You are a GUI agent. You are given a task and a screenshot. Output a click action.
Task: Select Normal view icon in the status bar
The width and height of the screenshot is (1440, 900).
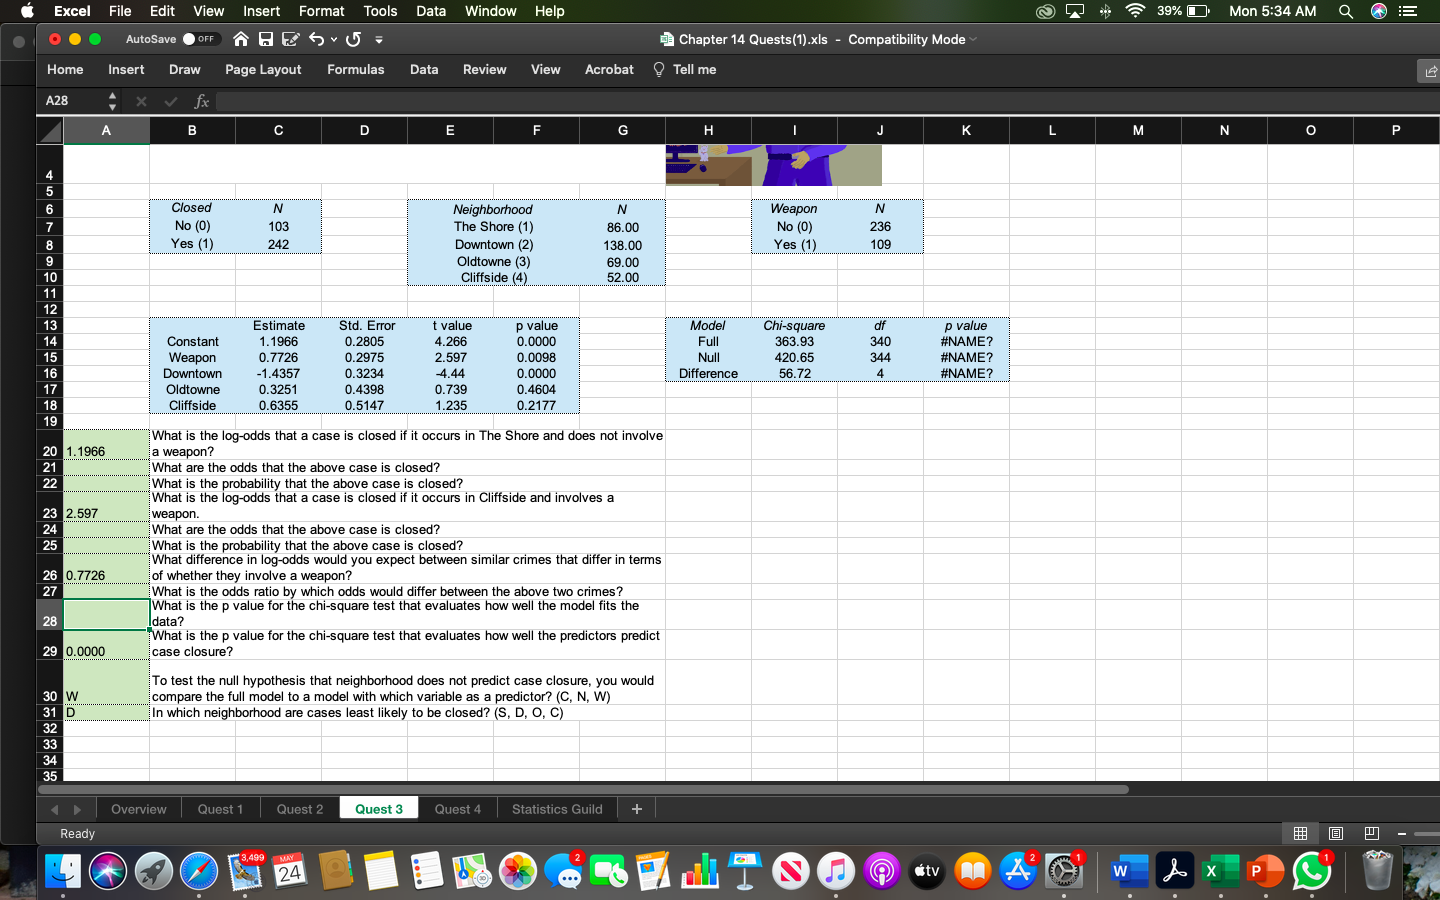[1299, 834]
